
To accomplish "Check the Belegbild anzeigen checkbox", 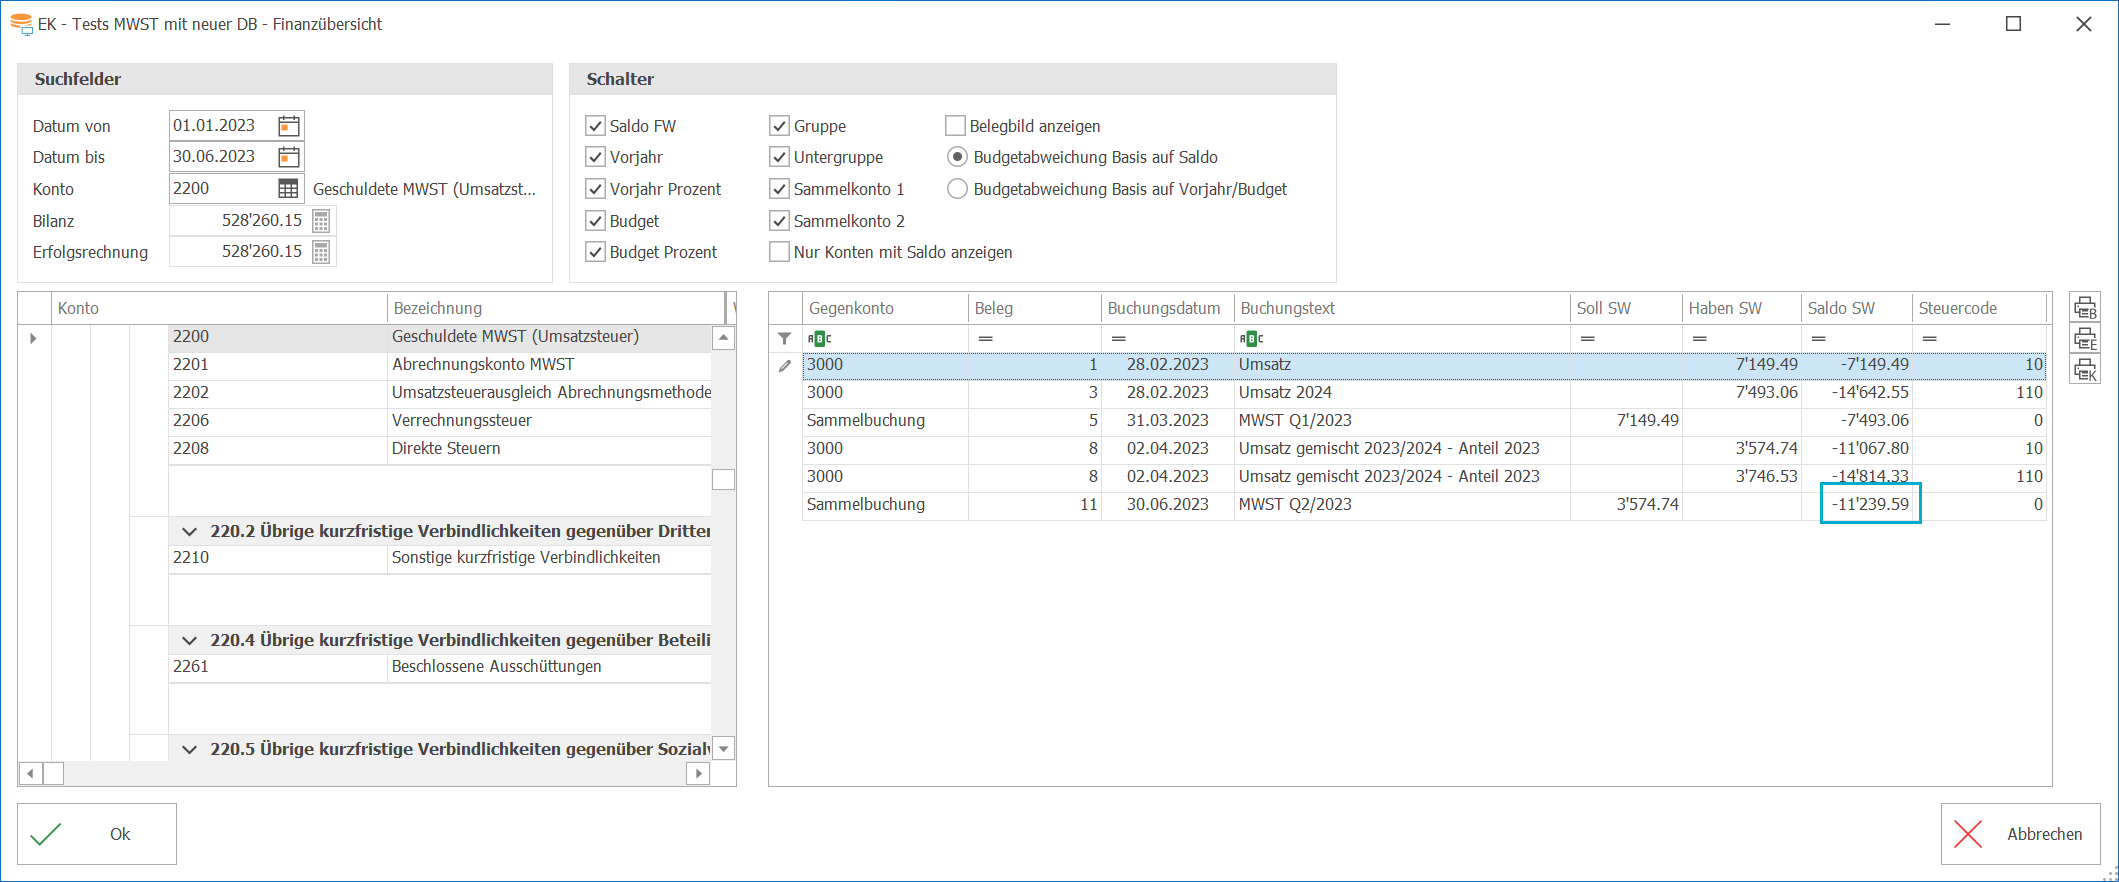I will tap(955, 126).
